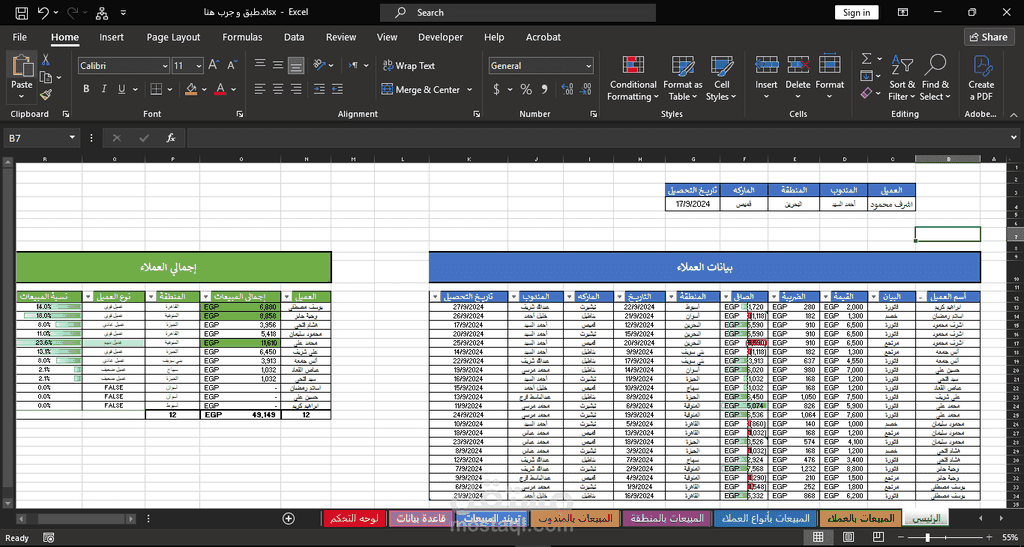The height and width of the screenshot is (547, 1024).
Task: Switch to the Data ribbon tab
Action: point(294,37)
